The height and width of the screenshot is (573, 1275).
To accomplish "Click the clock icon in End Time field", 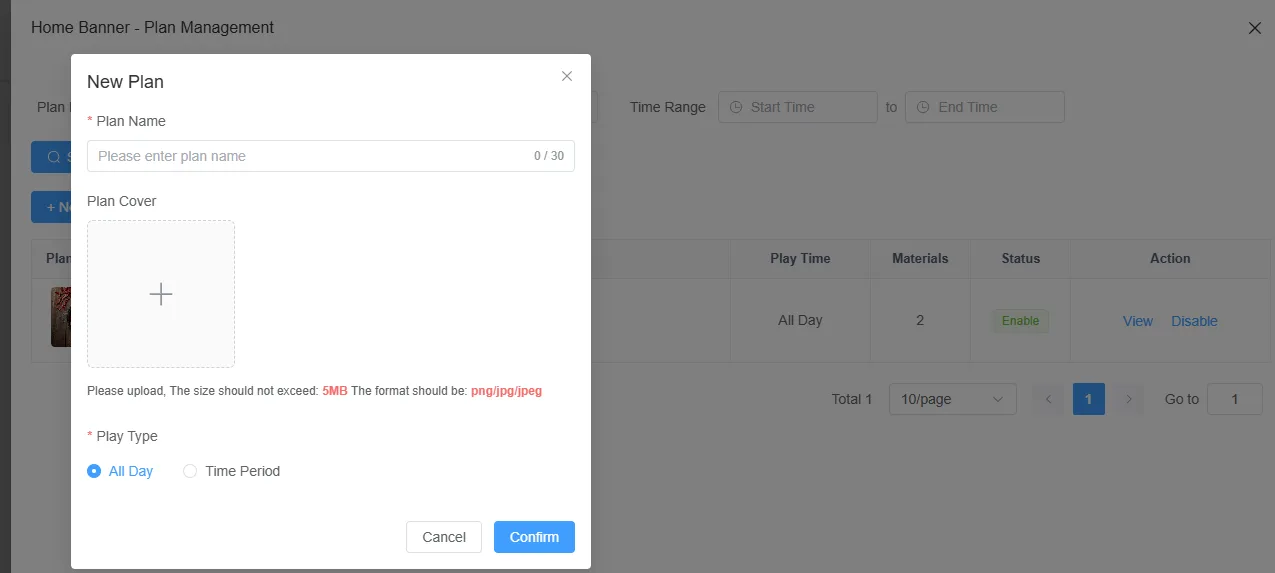I will [x=923, y=107].
